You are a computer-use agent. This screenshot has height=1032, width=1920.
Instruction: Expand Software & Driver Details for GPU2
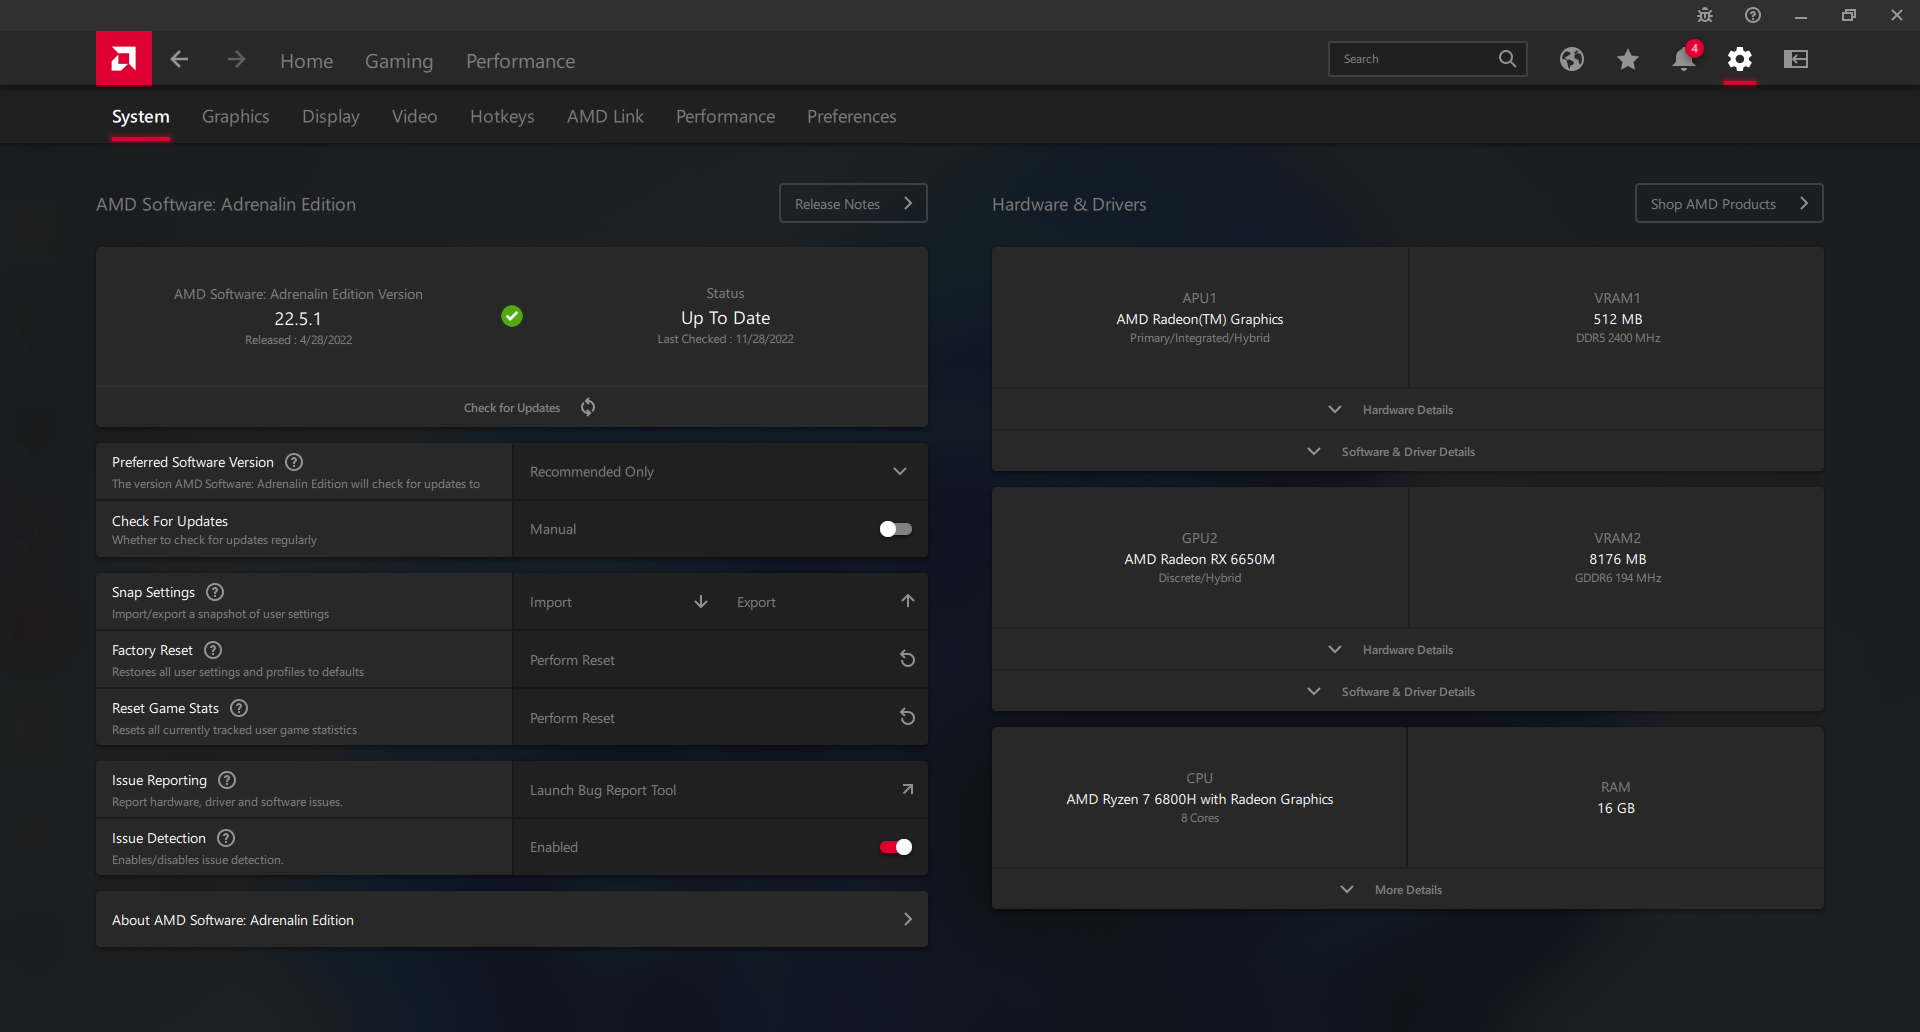[1408, 692]
